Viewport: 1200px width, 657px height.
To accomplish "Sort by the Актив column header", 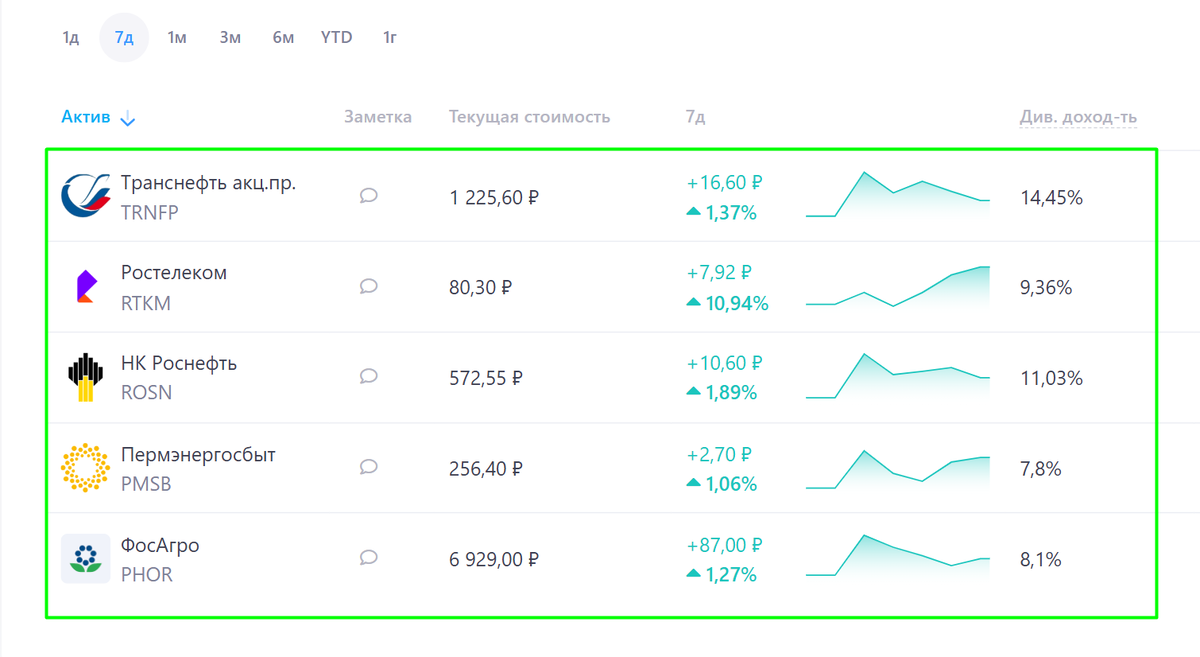I will tap(86, 117).
